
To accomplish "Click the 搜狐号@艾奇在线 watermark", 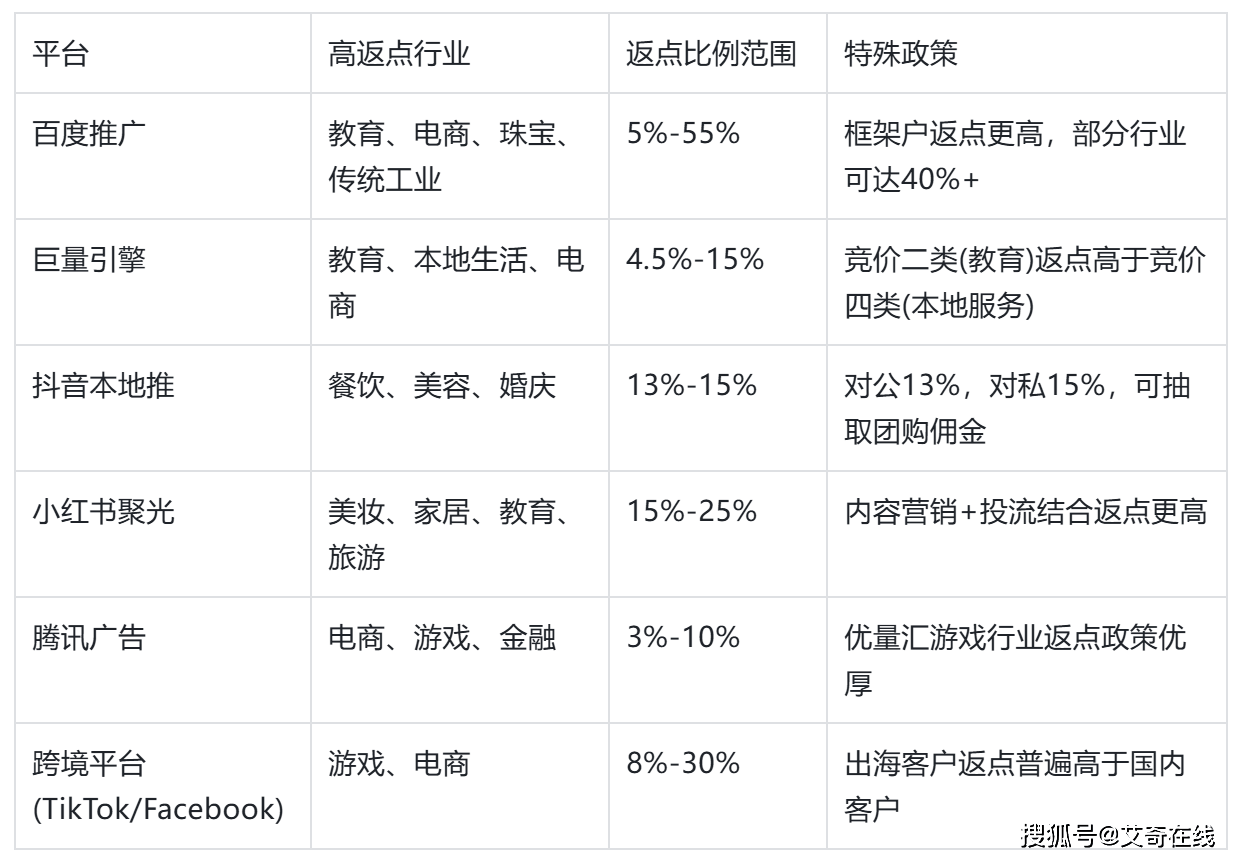I will [x=1117, y=835].
